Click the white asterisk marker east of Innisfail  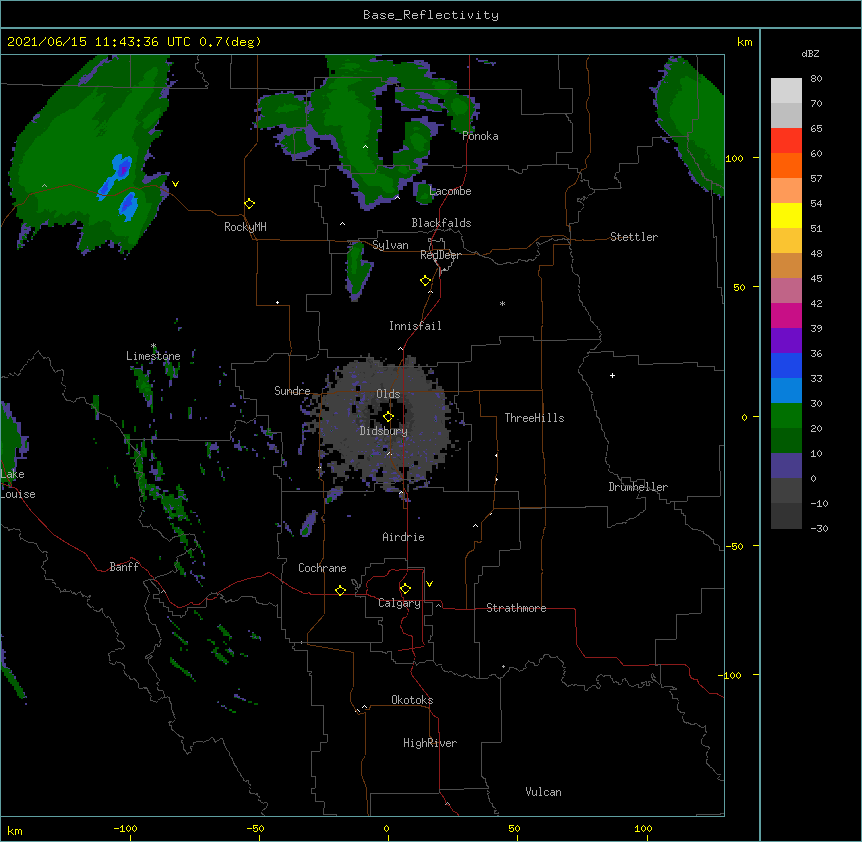502,303
